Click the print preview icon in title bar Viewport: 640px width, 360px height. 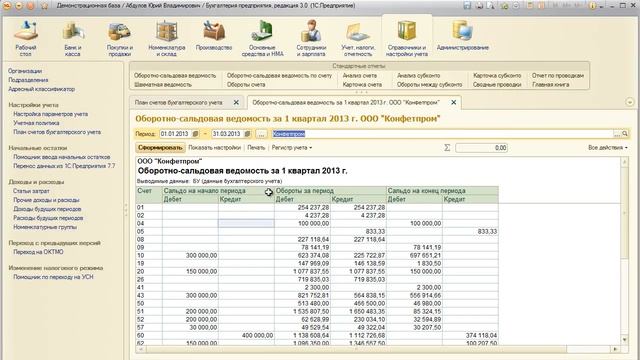pyautogui.click(x=491, y=6)
